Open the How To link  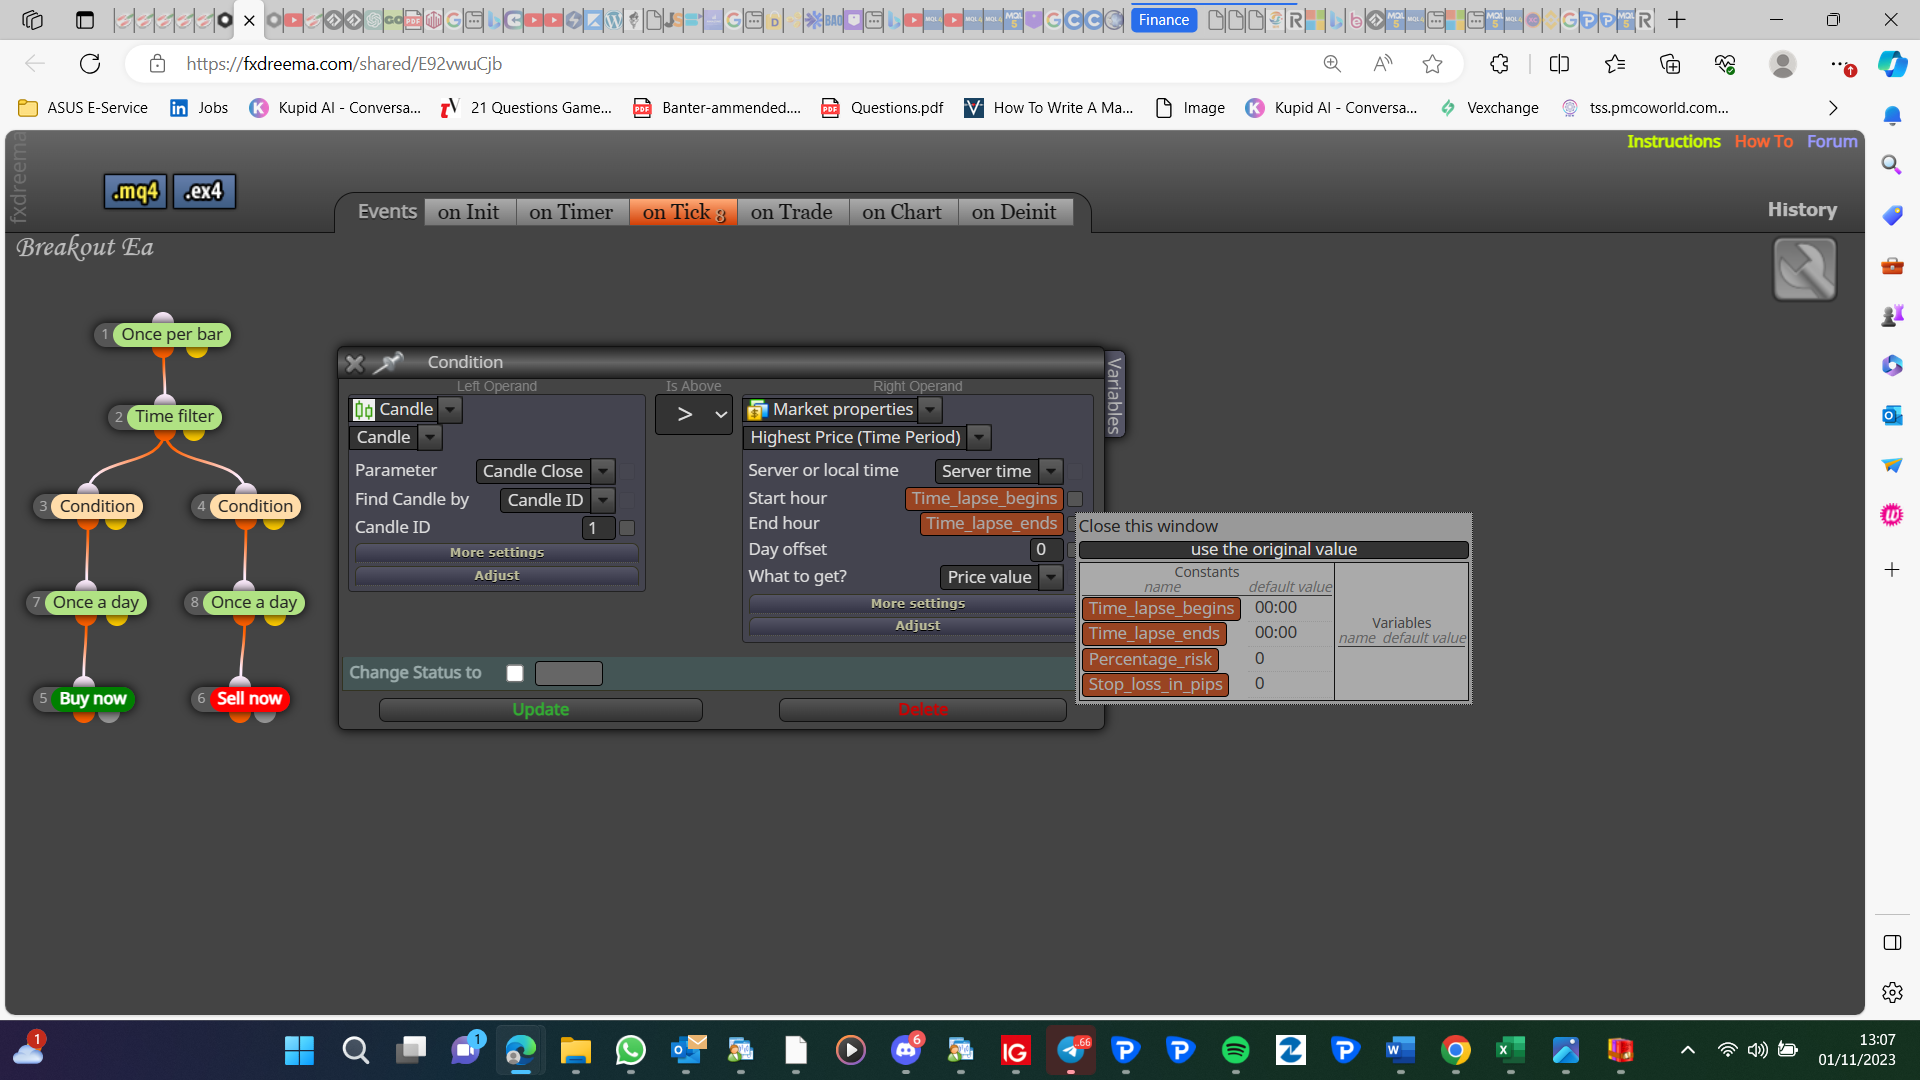point(1763,142)
